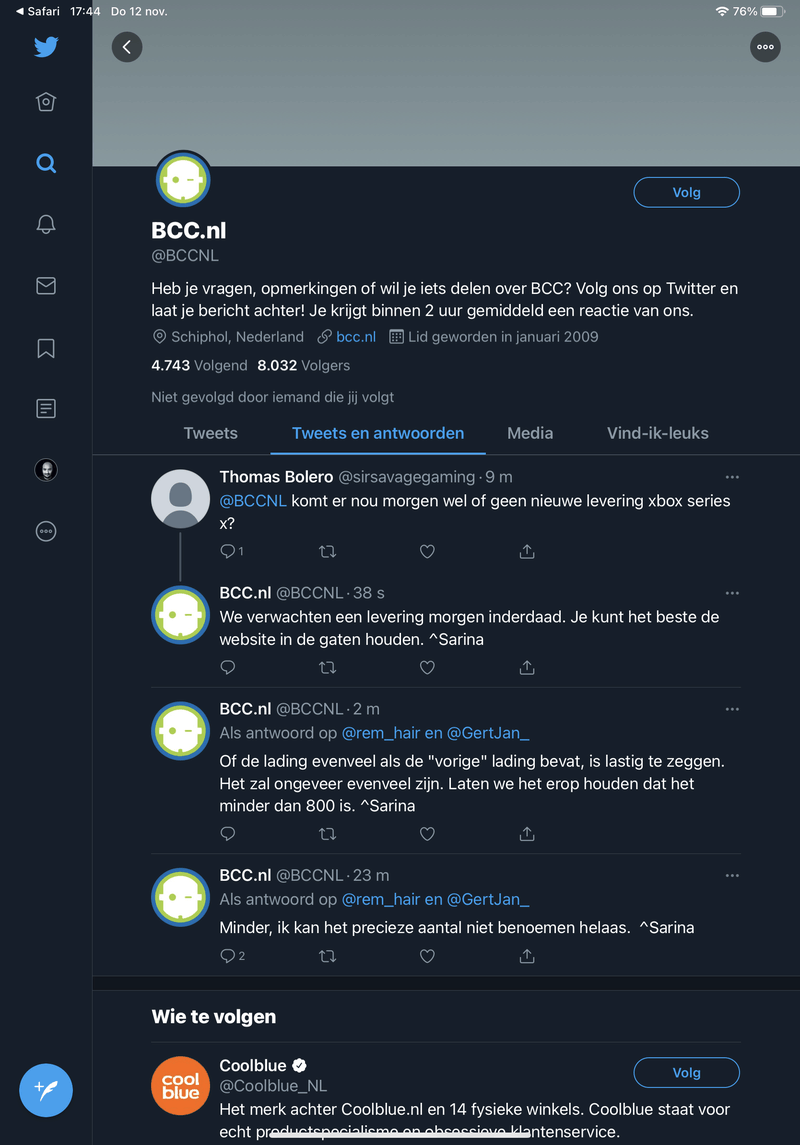Open the 8.032 Volgers followers list
Image resolution: width=800 pixels, height=1145 pixels.
click(x=303, y=365)
